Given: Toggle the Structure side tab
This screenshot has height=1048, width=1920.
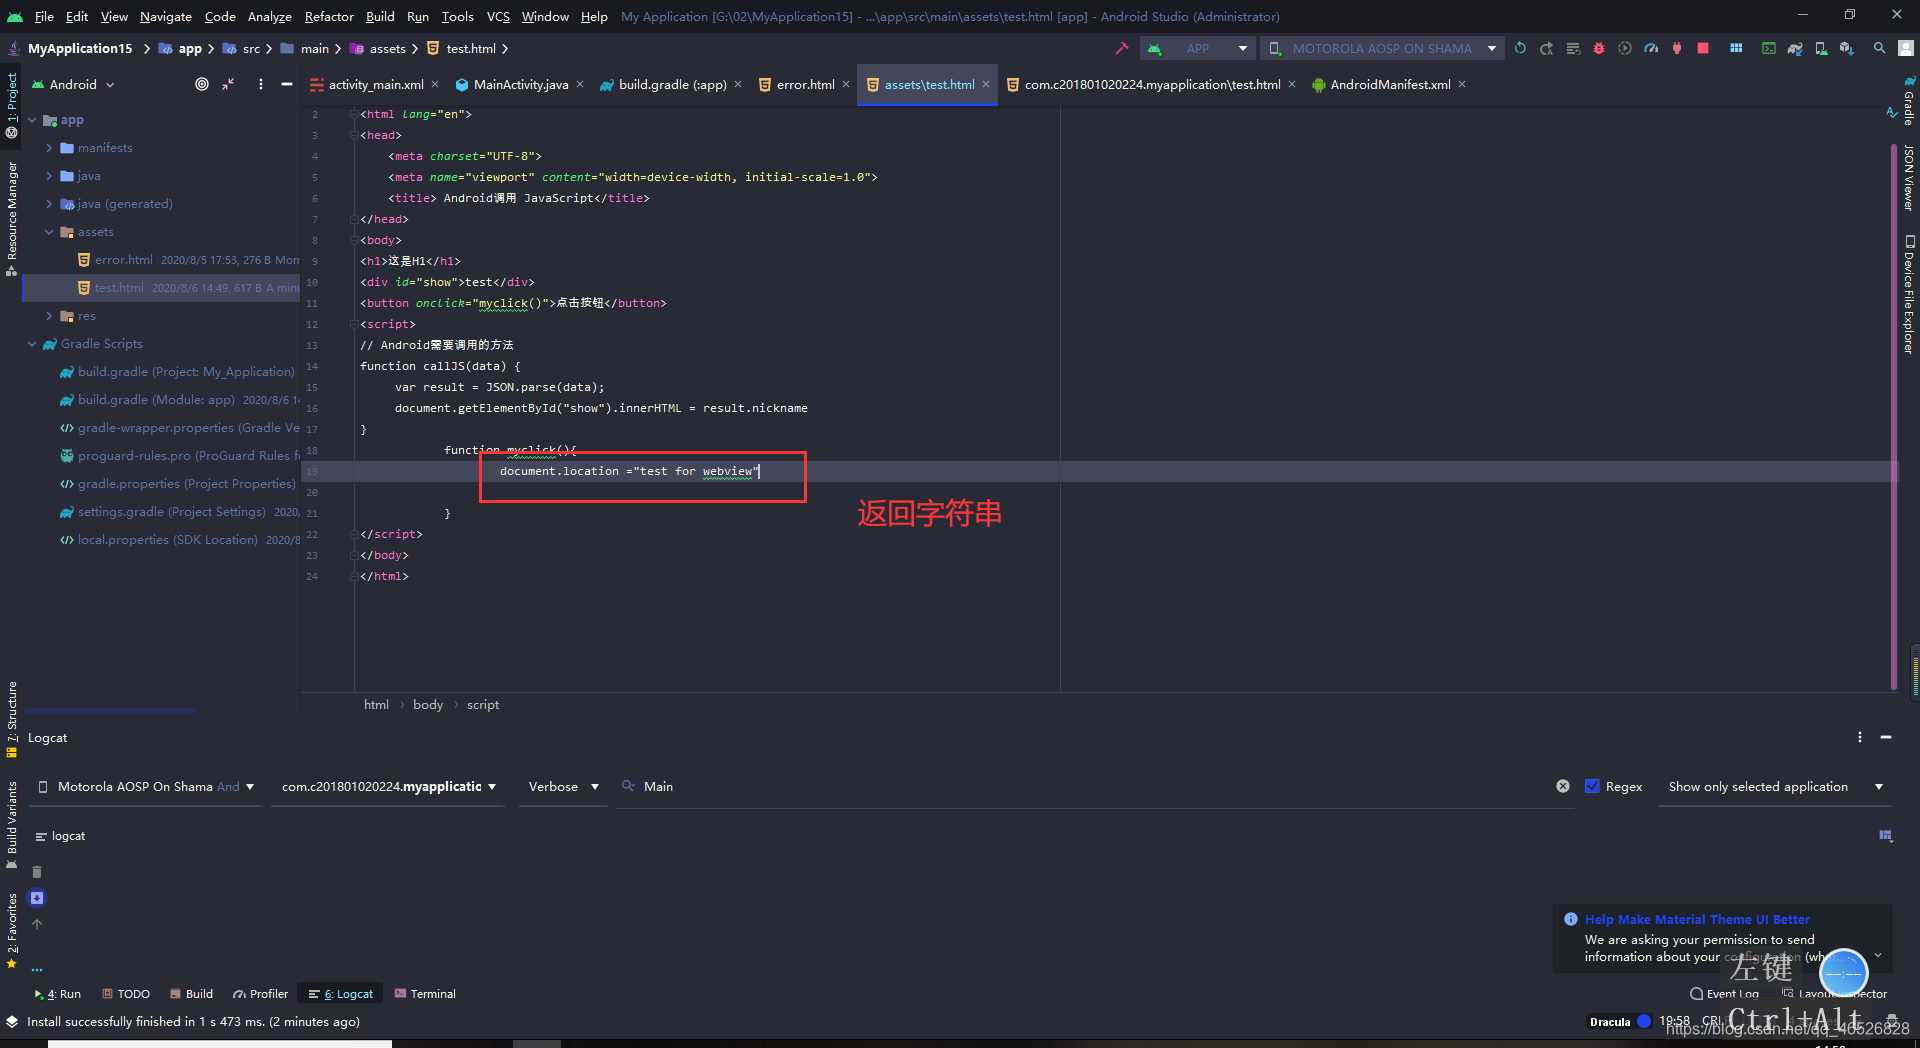Looking at the screenshot, I should click(x=12, y=718).
